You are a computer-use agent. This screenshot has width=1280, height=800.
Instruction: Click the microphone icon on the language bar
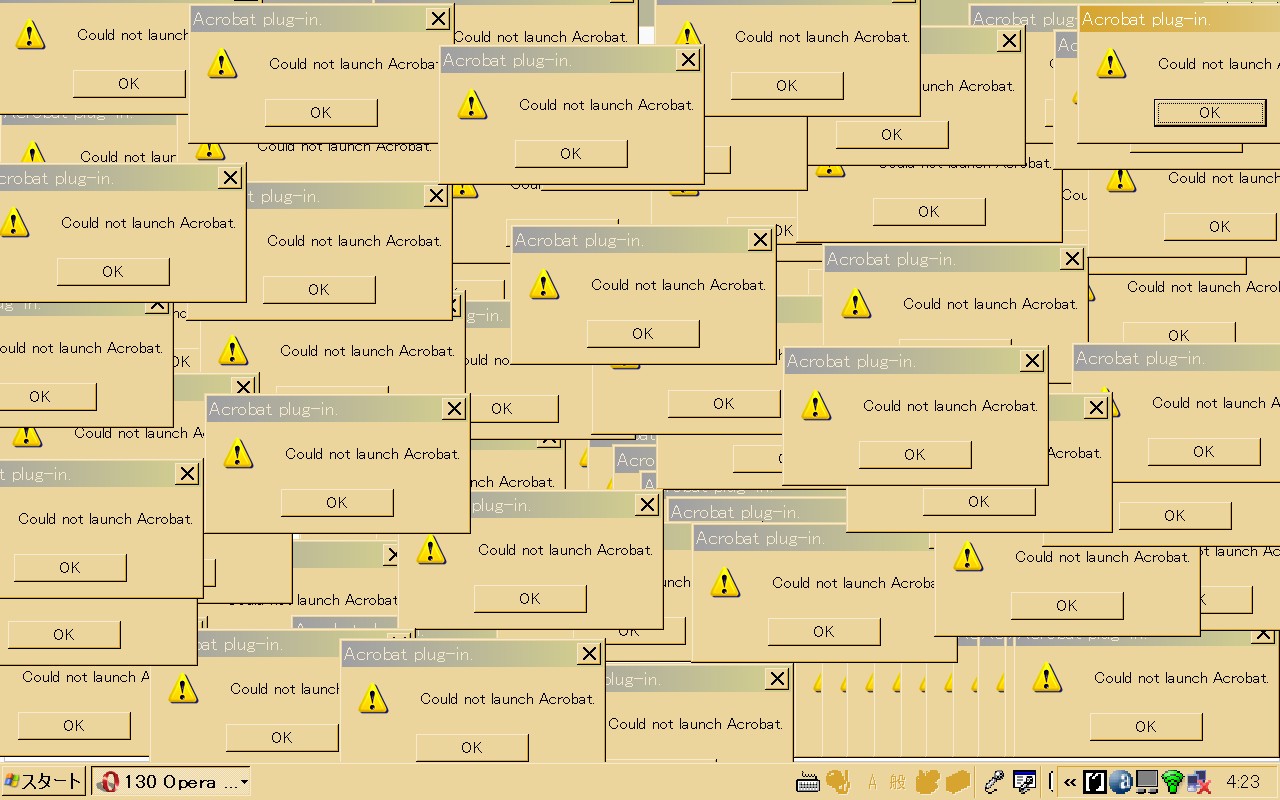(x=994, y=782)
